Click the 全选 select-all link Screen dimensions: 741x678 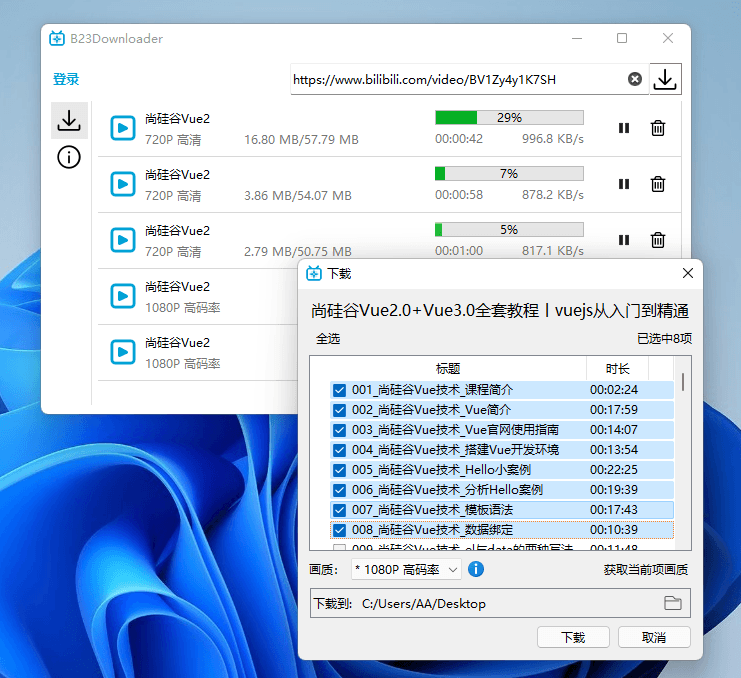click(328, 339)
